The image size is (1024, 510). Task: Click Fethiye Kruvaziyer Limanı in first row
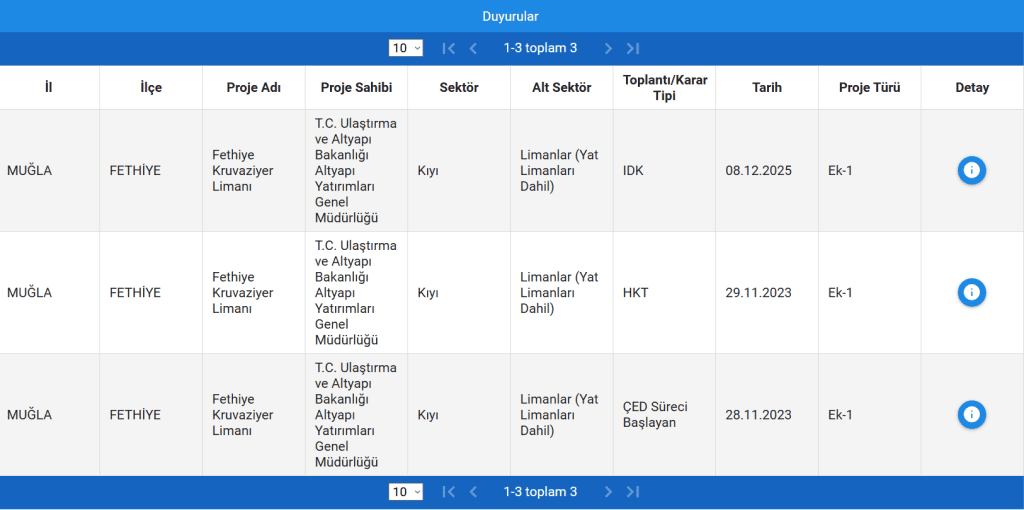pyautogui.click(x=242, y=170)
